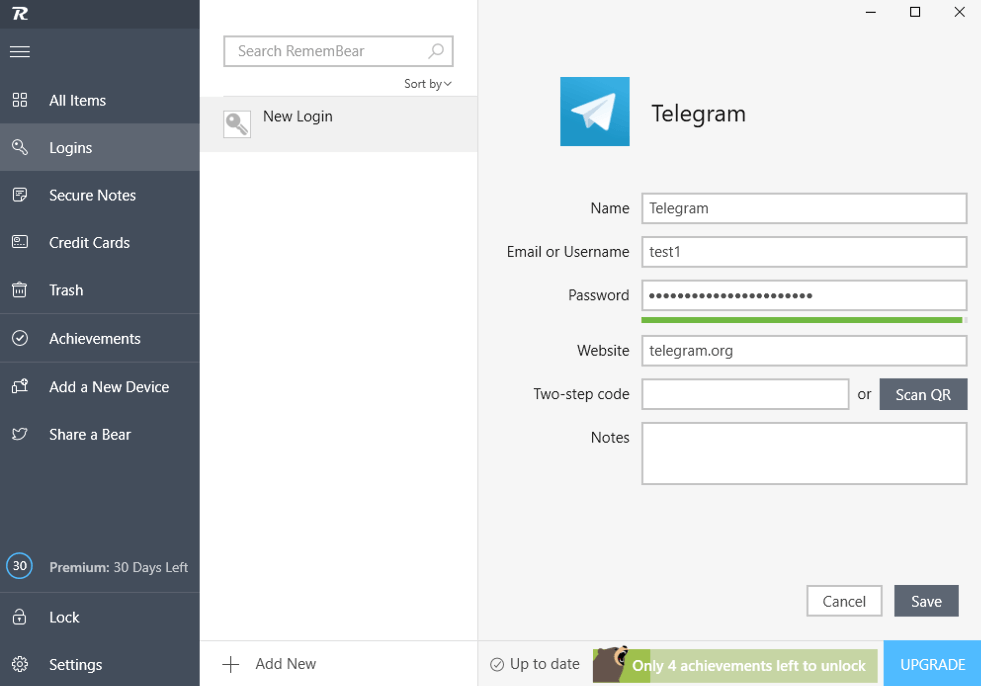Click the 30 days premium circle badge
981x686 pixels.
[x=19, y=566]
